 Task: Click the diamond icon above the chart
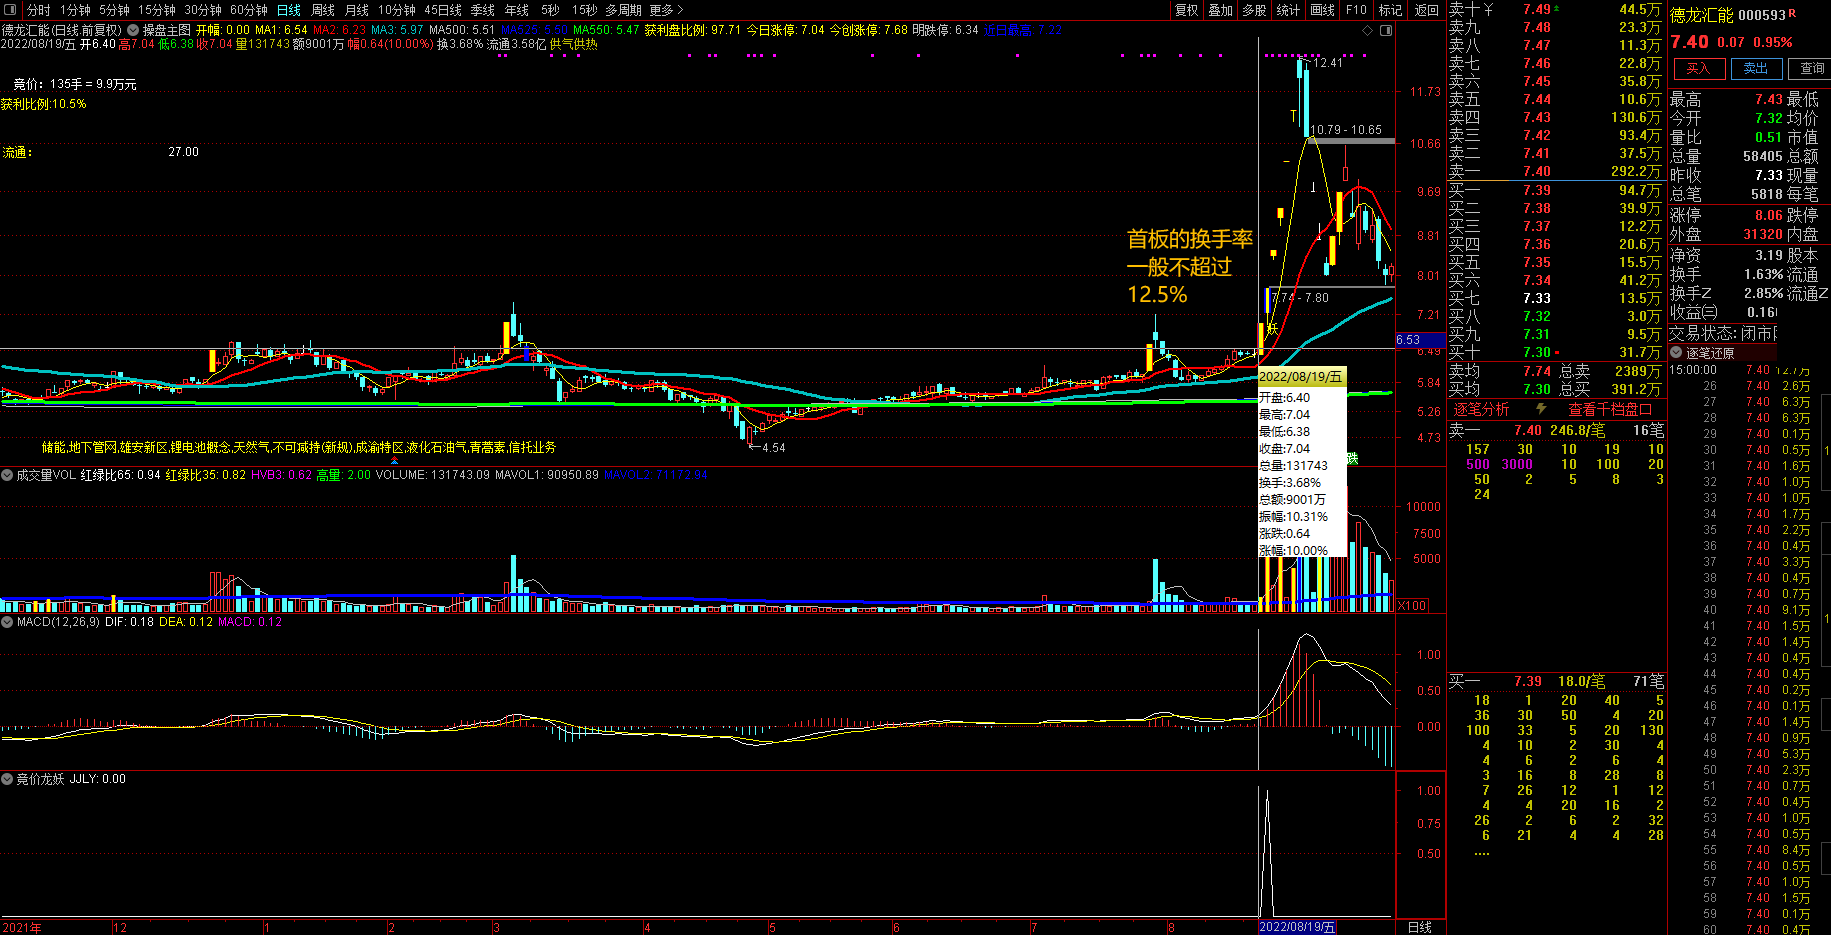pos(1368,30)
